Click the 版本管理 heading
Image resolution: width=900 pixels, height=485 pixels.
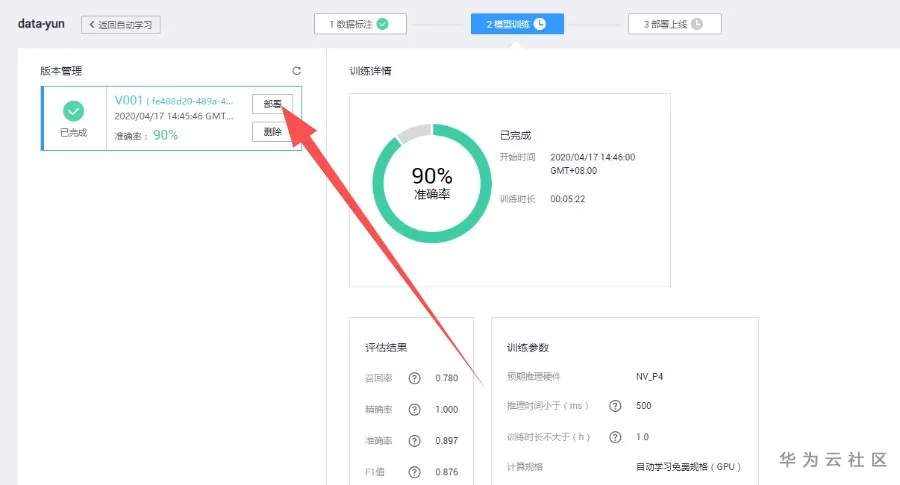tap(61, 71)
